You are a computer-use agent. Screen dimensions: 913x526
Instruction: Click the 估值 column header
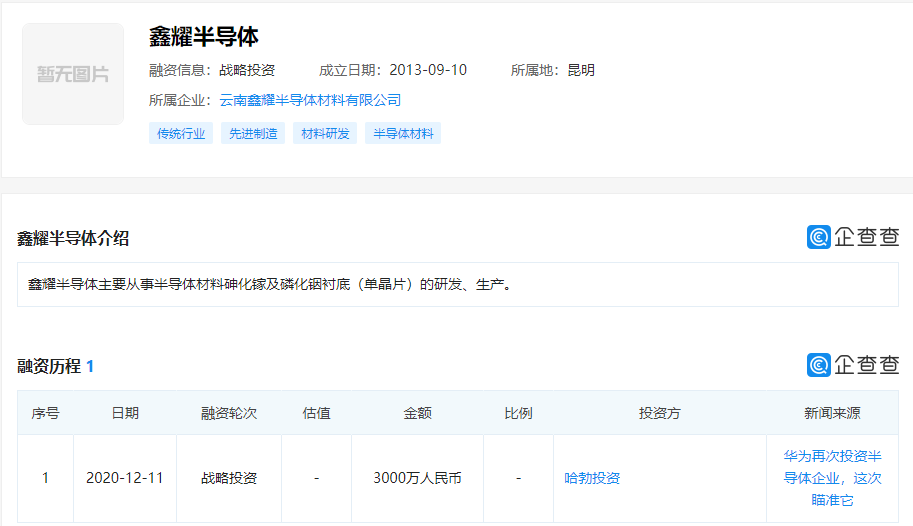(x=316, y=413)
